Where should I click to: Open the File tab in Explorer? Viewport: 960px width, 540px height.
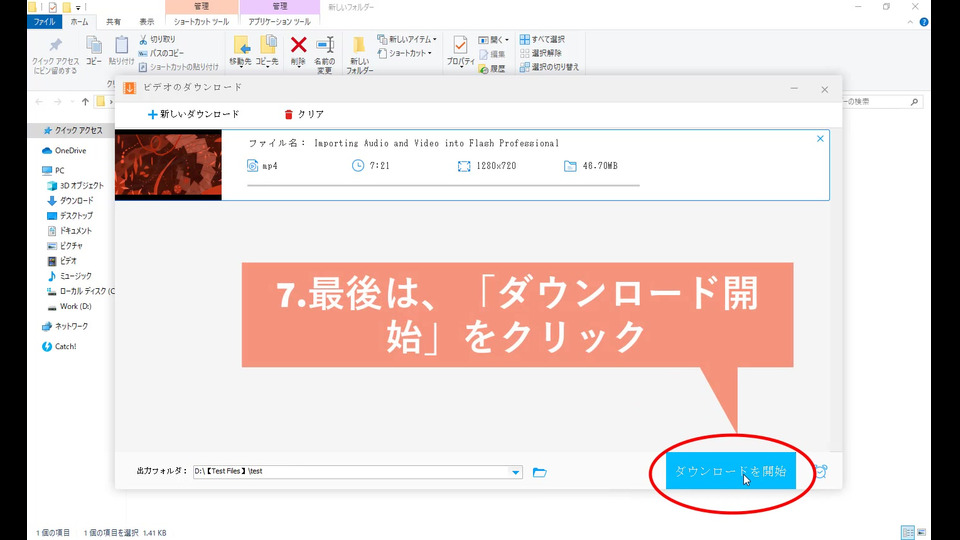44,21
